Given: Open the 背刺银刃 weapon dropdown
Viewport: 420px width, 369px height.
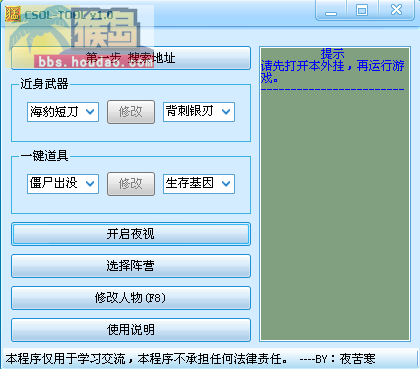Looking at the screenshot, I should [199, 112].
